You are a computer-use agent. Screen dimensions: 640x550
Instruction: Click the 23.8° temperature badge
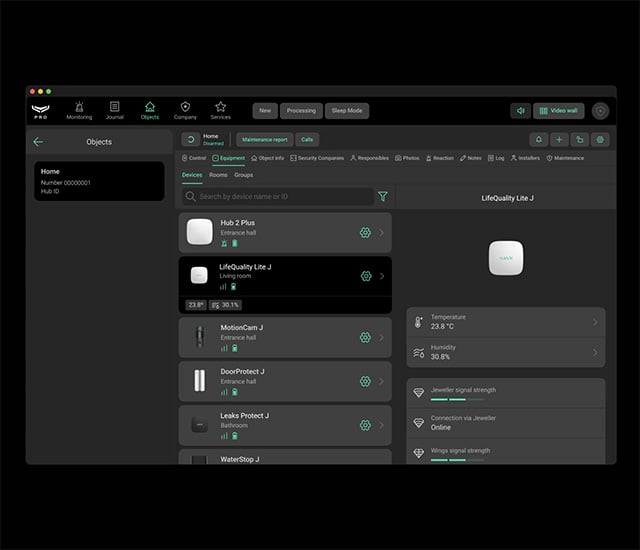pyautogui.click(x=196, y=305)
